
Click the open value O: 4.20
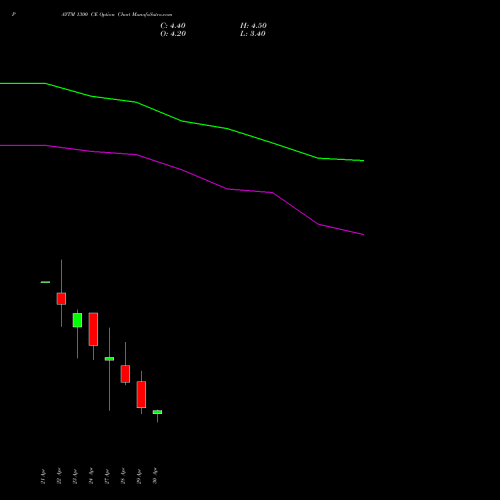(173, 34)
